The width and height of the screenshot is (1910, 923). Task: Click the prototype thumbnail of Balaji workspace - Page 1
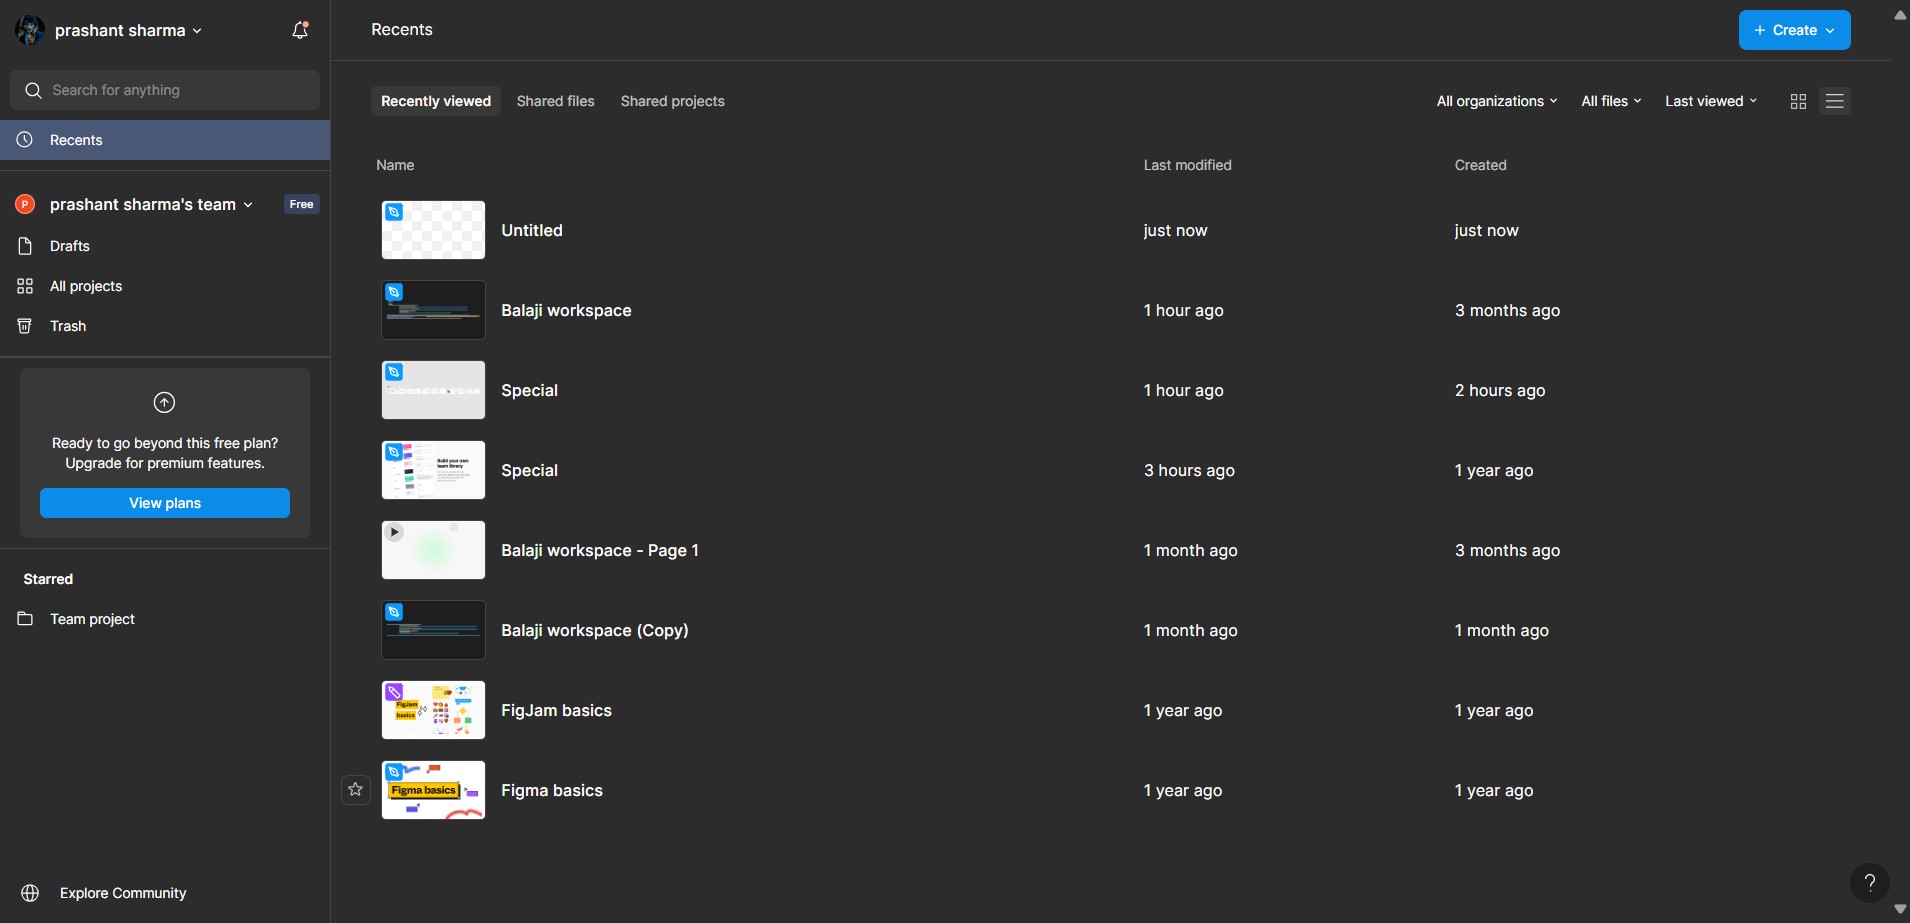pos(433,550)
